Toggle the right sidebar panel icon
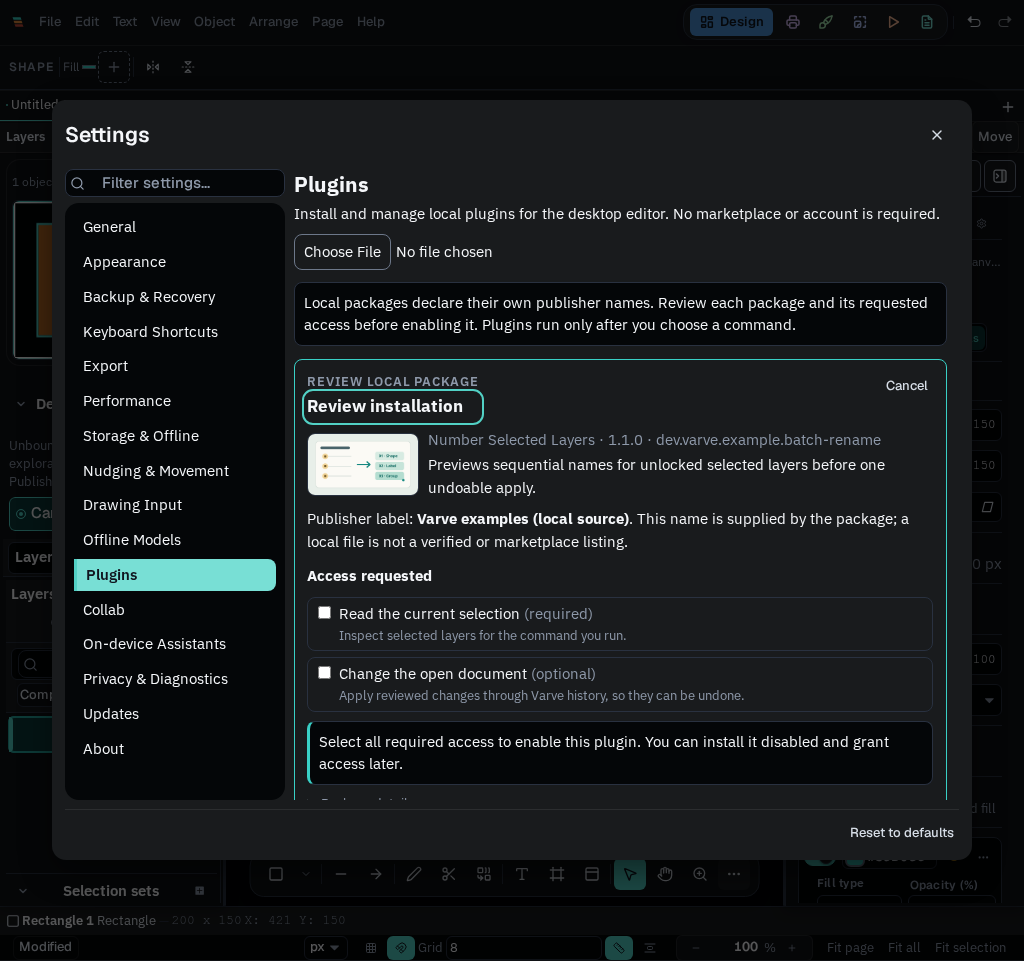Image resolution: width=1024 pixels, height=961 pixels. pos(1000,176)
